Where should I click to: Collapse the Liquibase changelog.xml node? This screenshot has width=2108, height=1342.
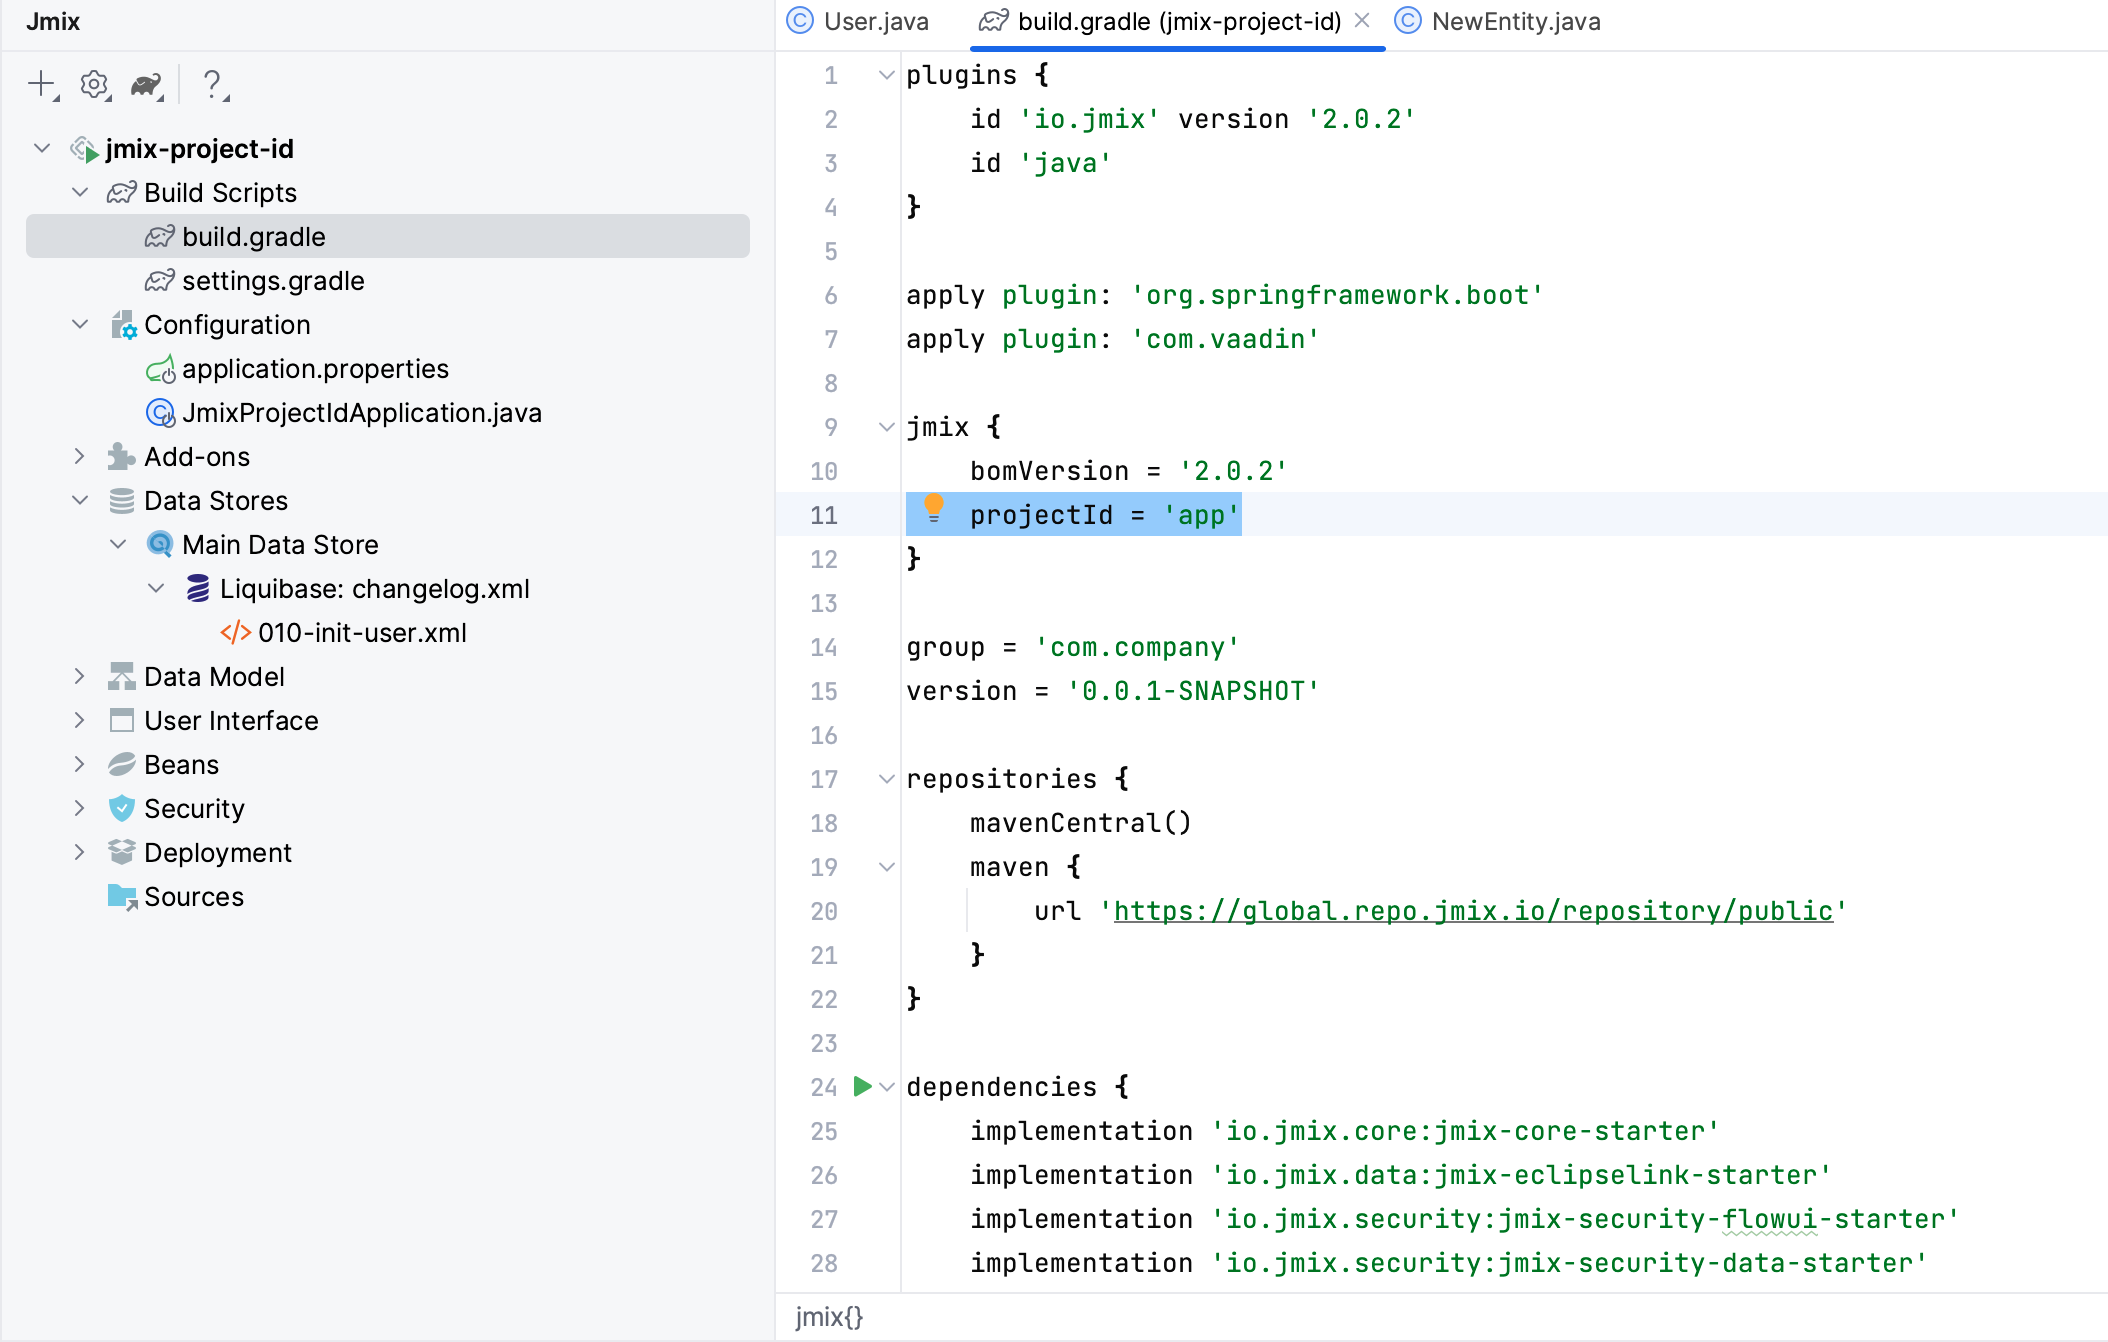tap(156, 588)
